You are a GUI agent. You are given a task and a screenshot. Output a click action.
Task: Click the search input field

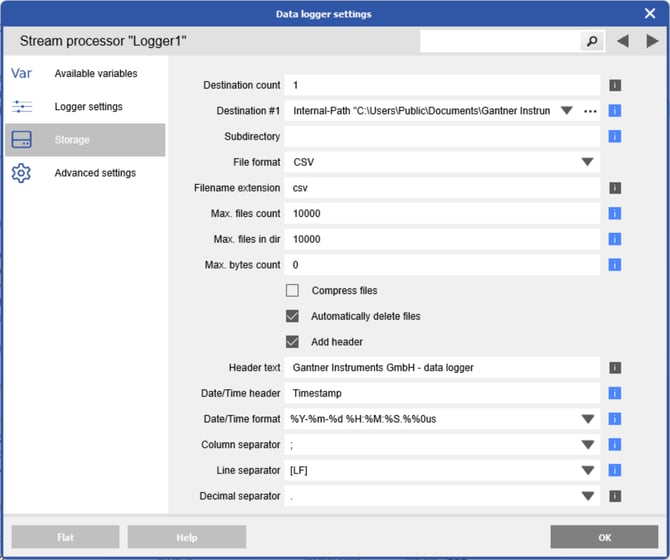(x=500, y=41)
